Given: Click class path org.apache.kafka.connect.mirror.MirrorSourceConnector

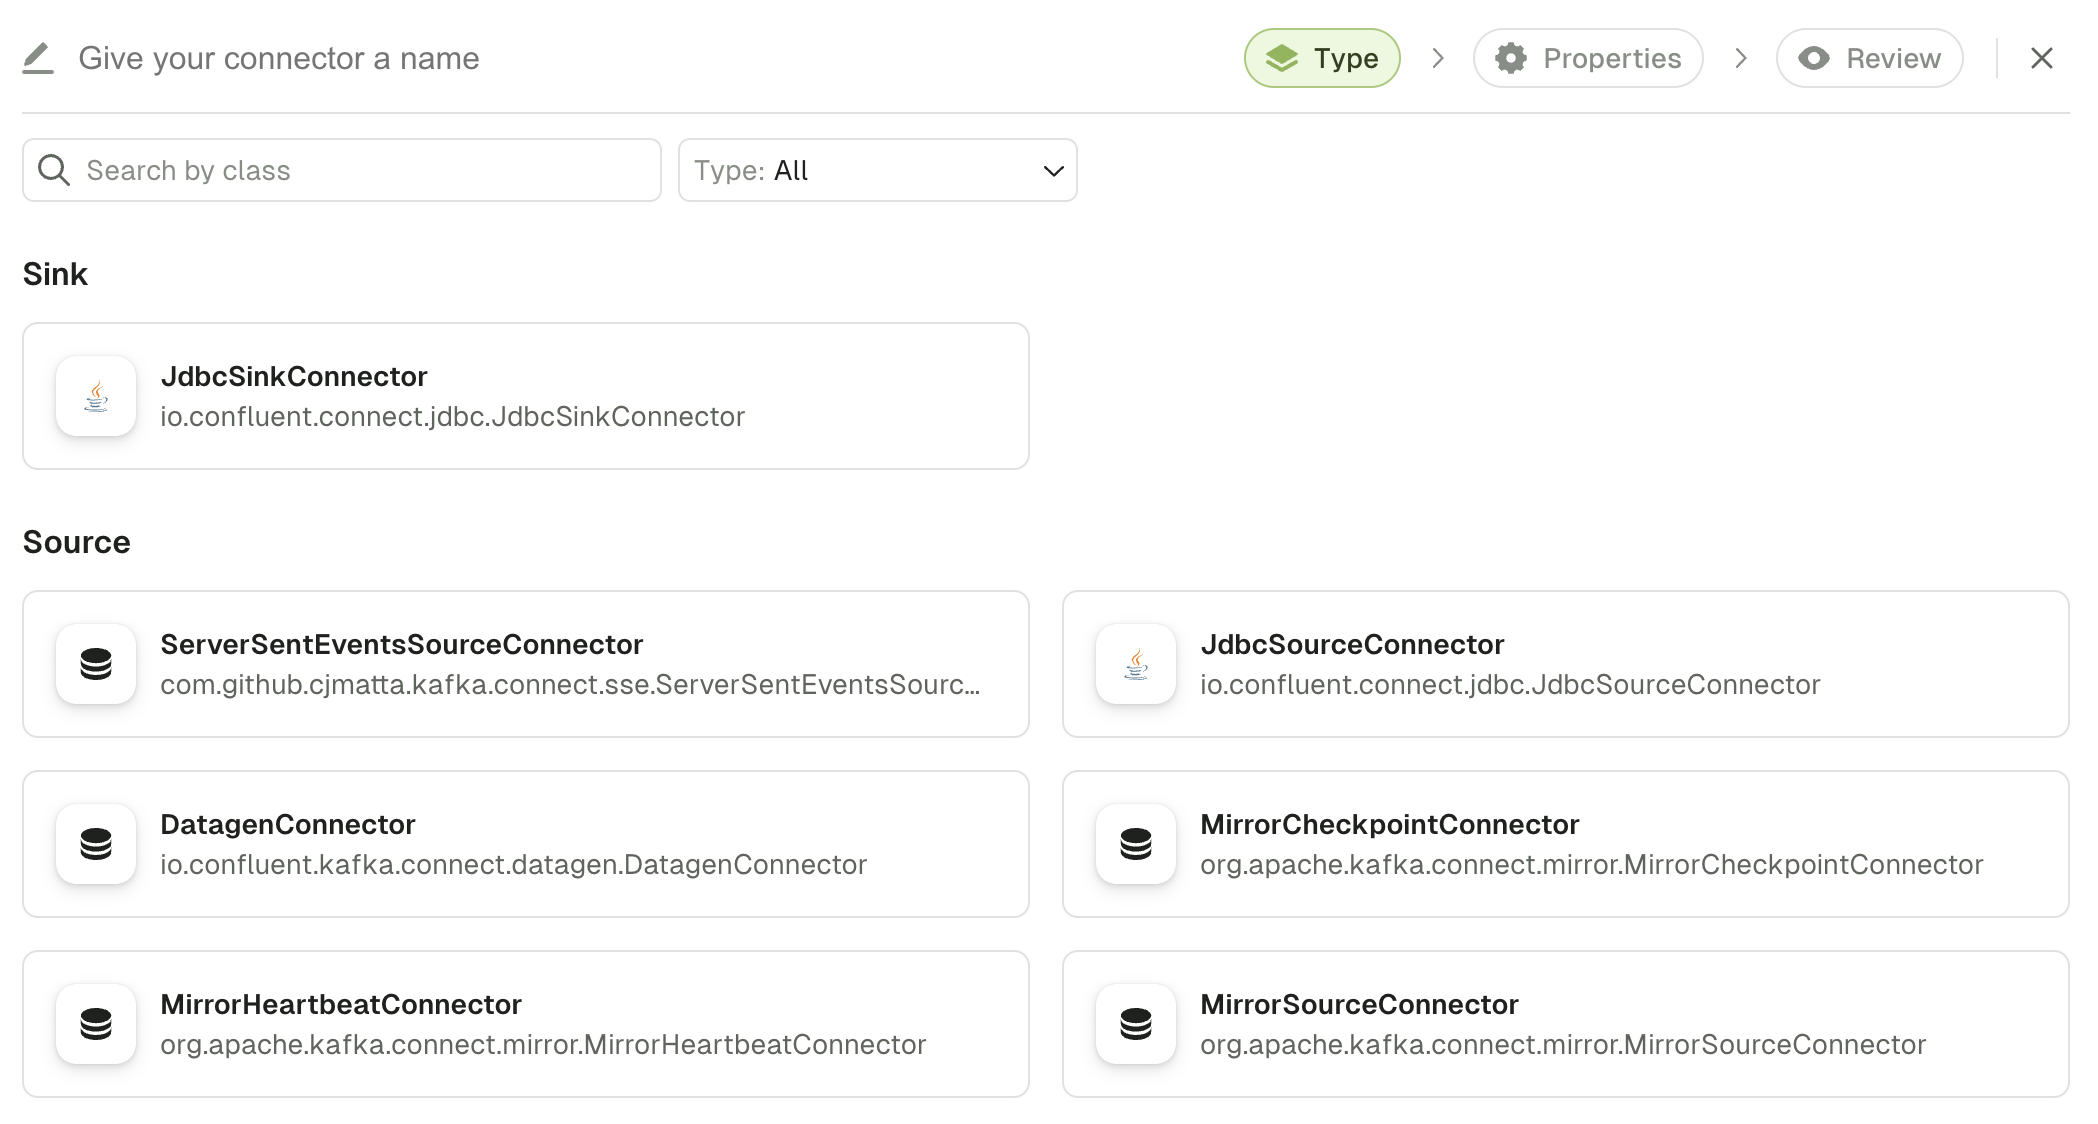Looking at the screenshot, I should (1563, 1044).
